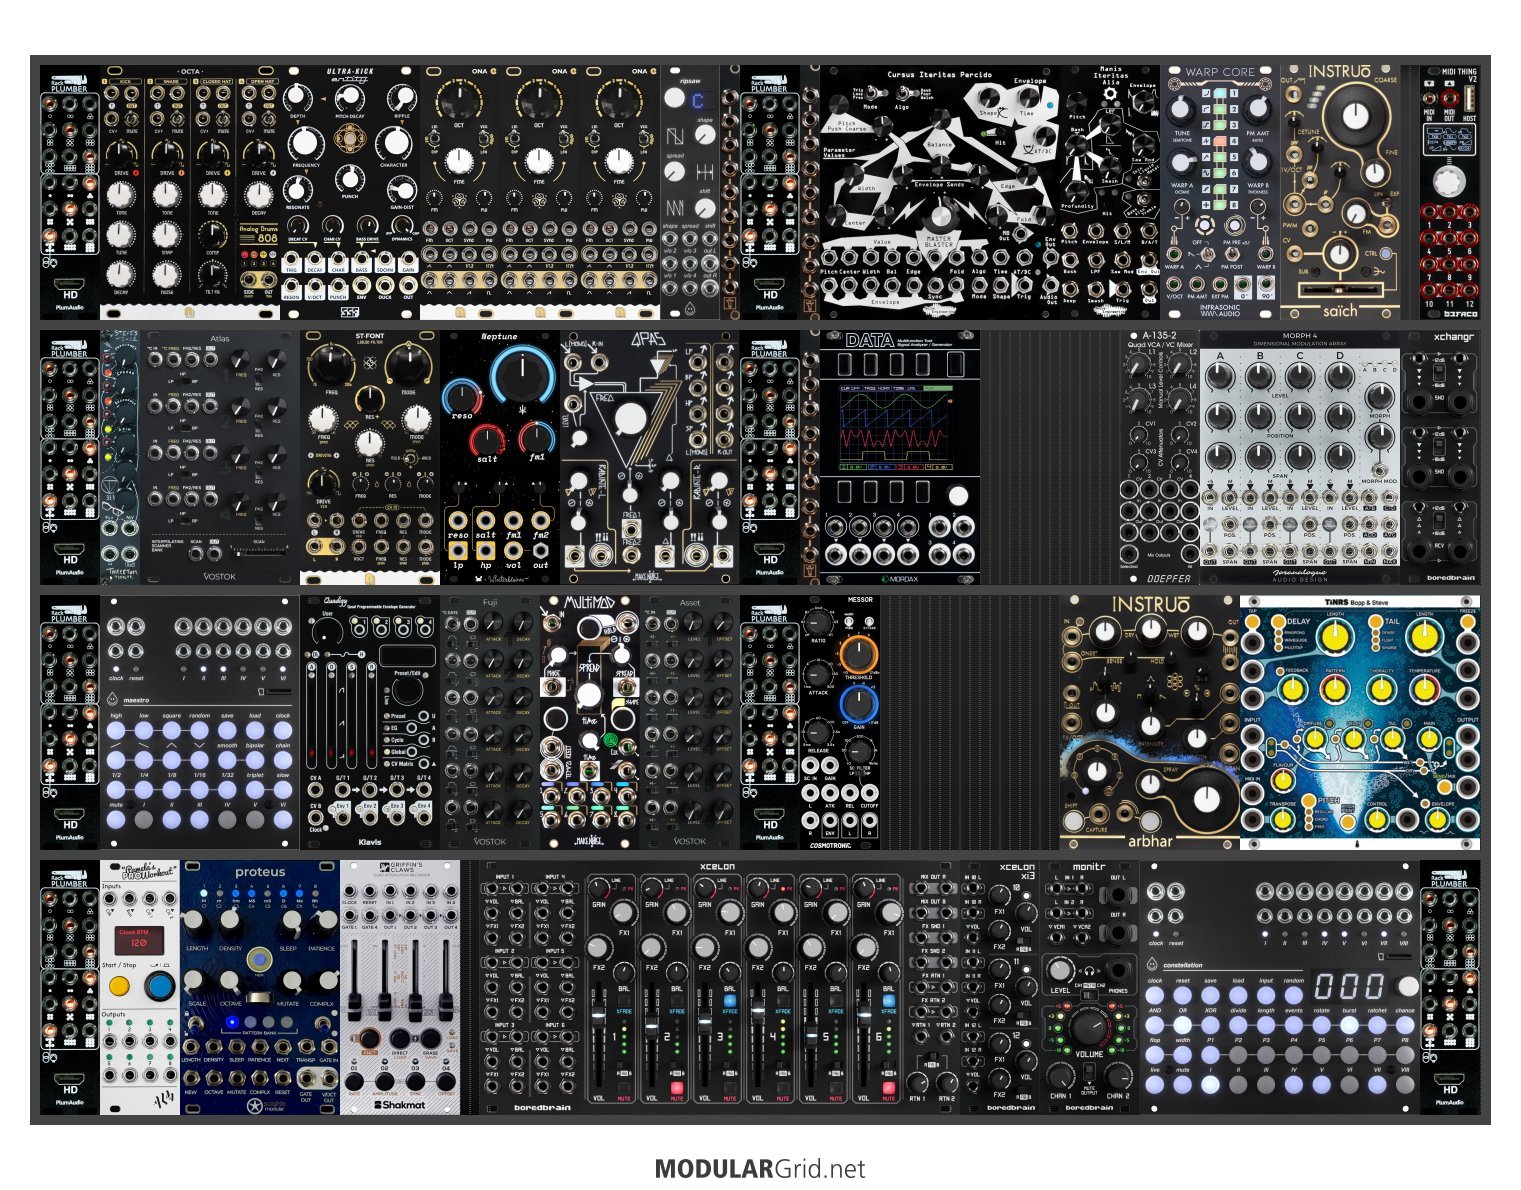Click the RATIO knob on MESSOR
Image resolution: width=1521 pixels, height=1190 pixels.
coord(818,622)
